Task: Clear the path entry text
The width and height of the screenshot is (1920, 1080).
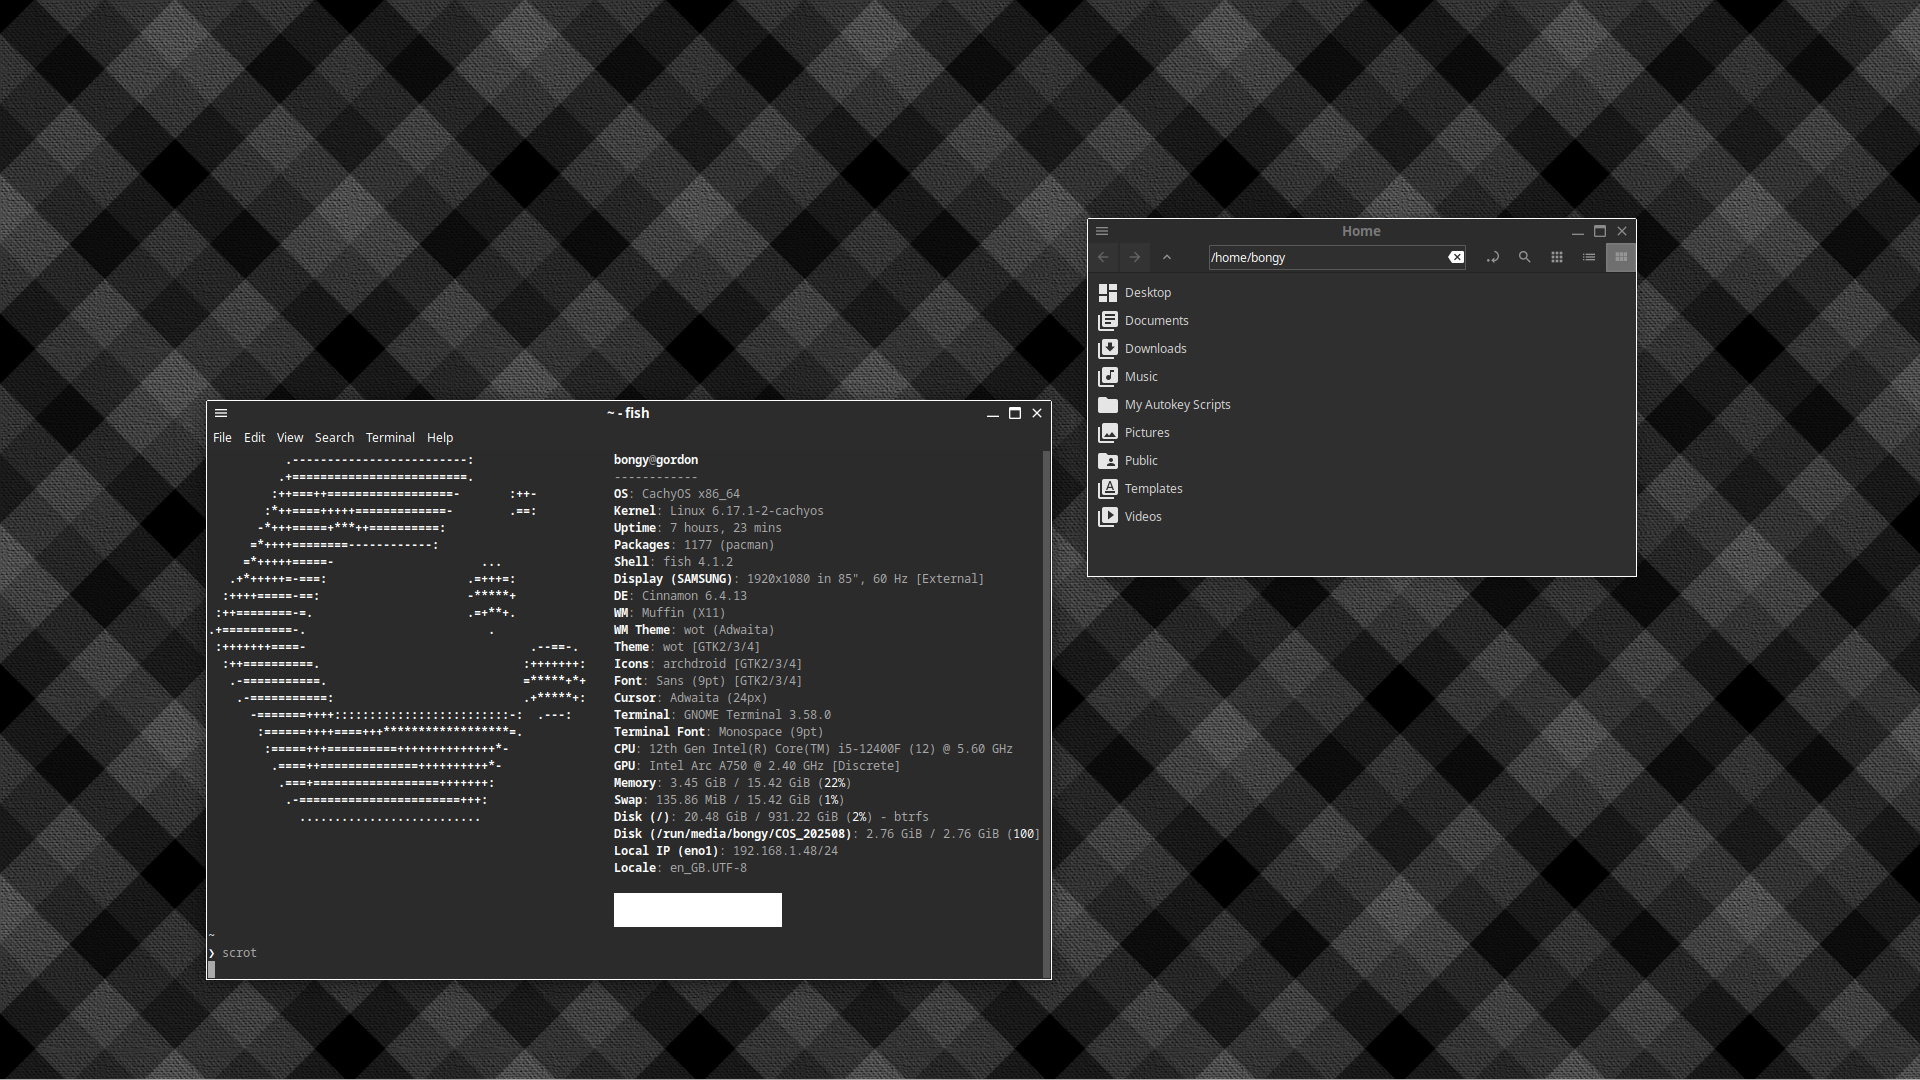Action: pos(1456,257)
